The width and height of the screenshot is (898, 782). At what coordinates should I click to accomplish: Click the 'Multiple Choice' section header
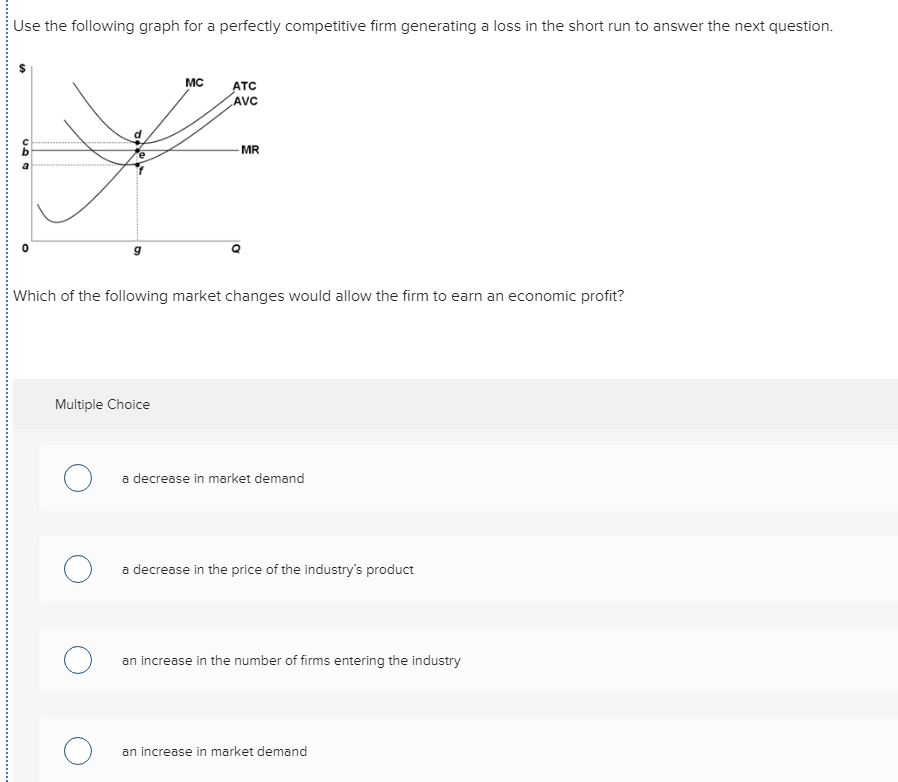[x=103, y=404]
